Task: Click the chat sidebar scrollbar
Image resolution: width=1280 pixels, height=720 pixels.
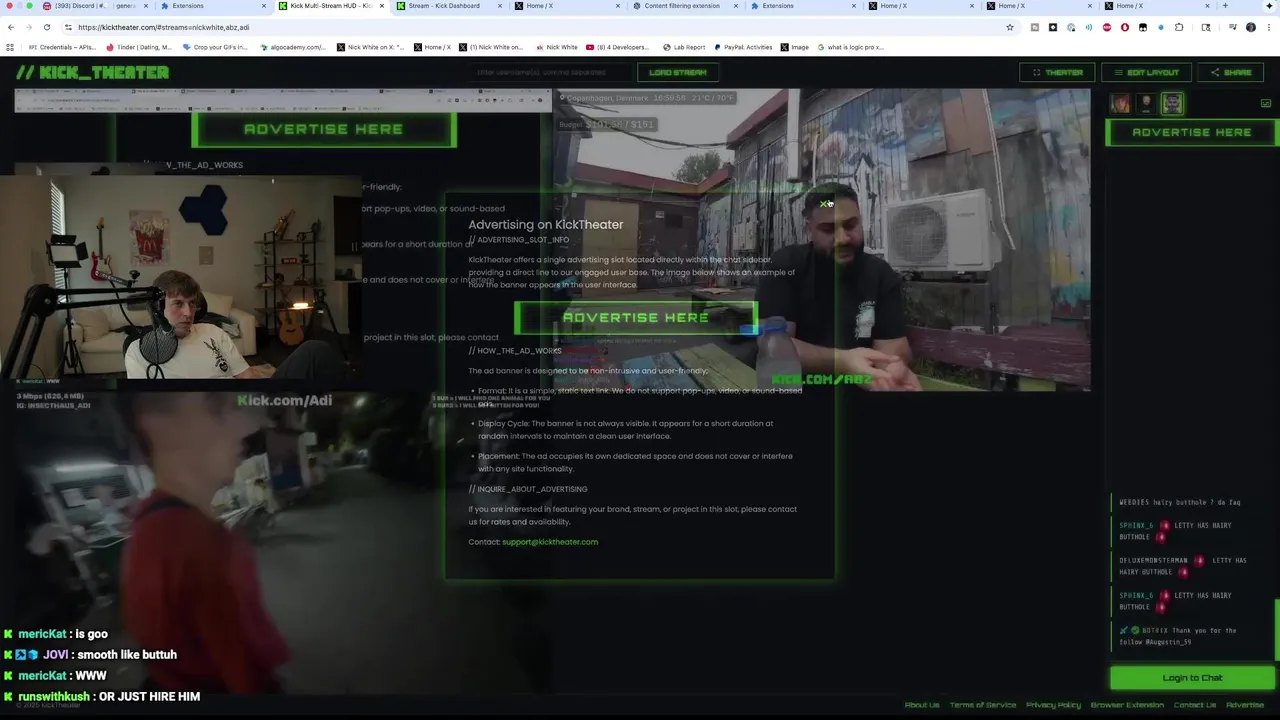Action: tap(1277, 630)
